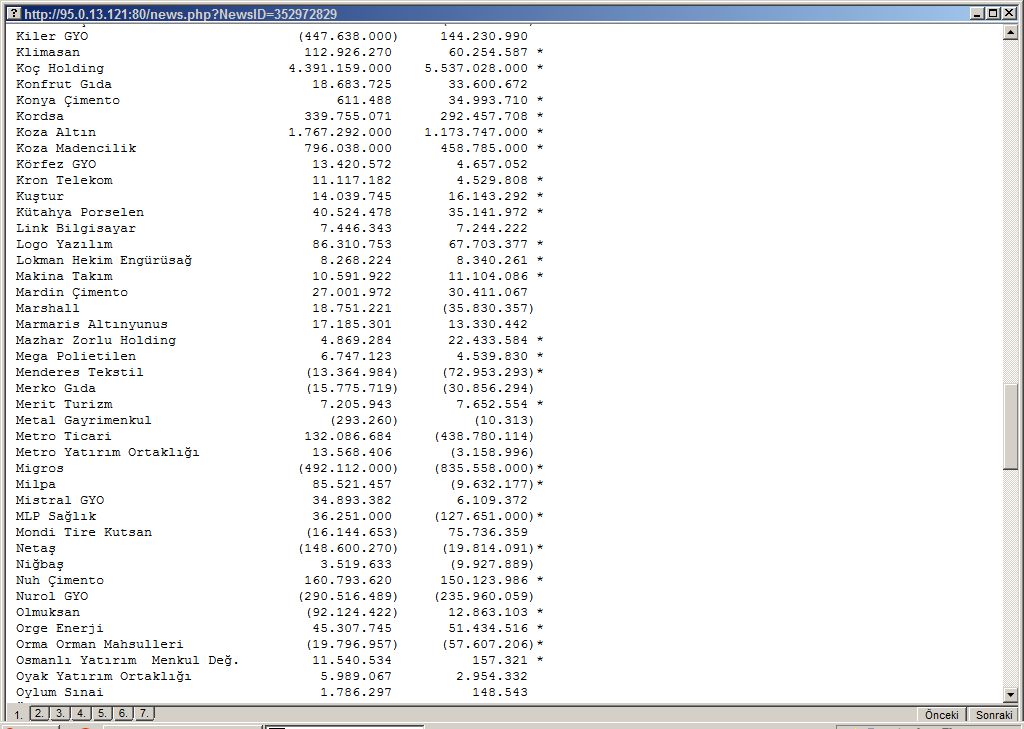1024x729 pixels.
Task: Select the 'Migros' company name
Action: pyautogui.click(x=40, y=468)
